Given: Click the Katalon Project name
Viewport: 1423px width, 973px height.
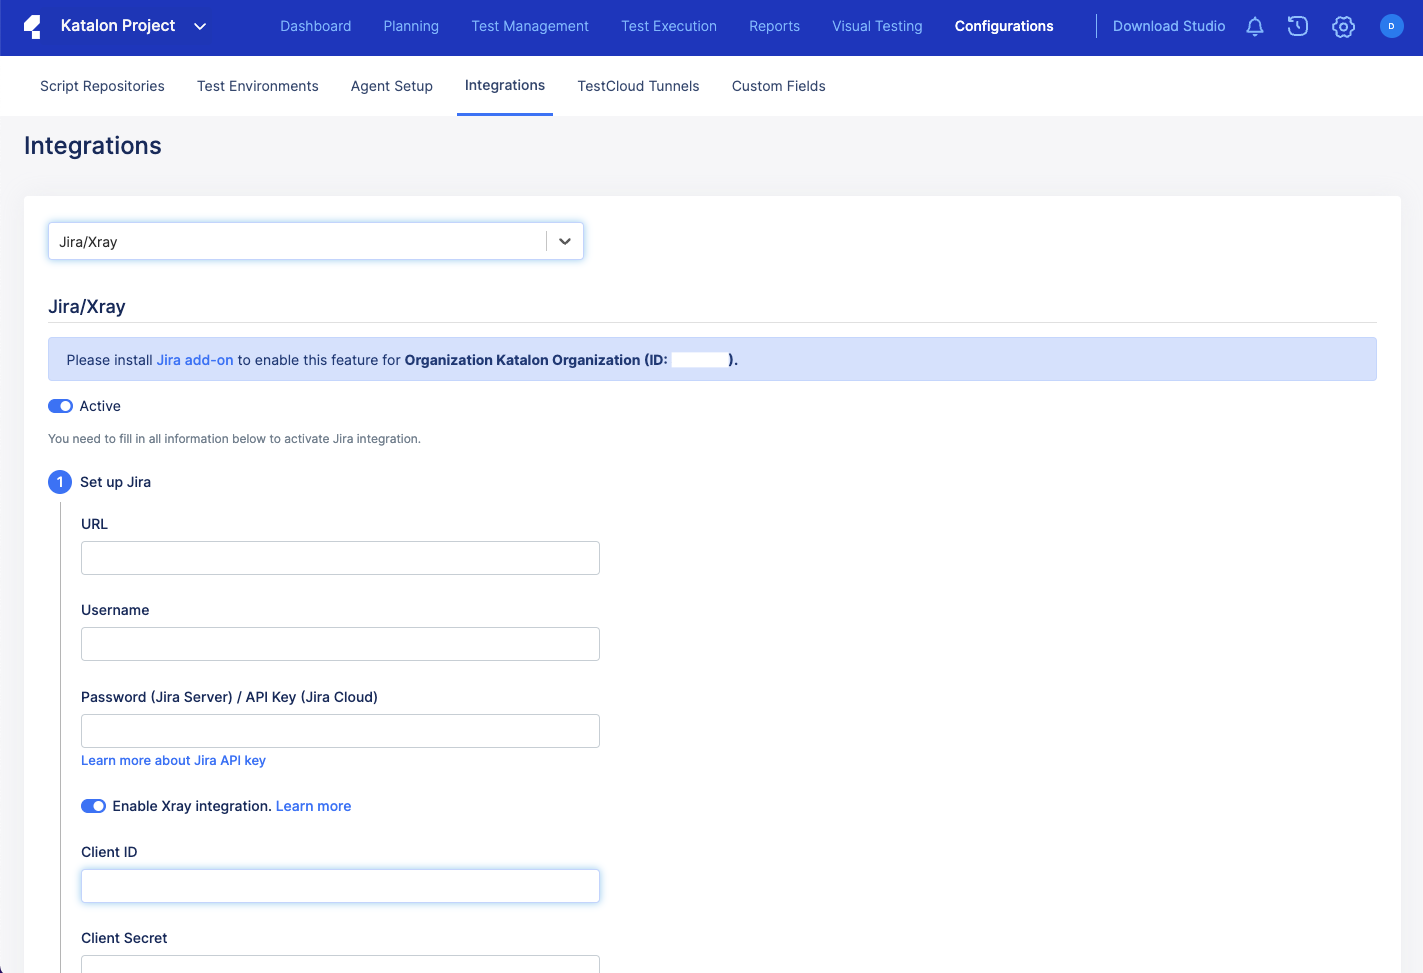Looking at the screenshot, I should coord(118,26).
